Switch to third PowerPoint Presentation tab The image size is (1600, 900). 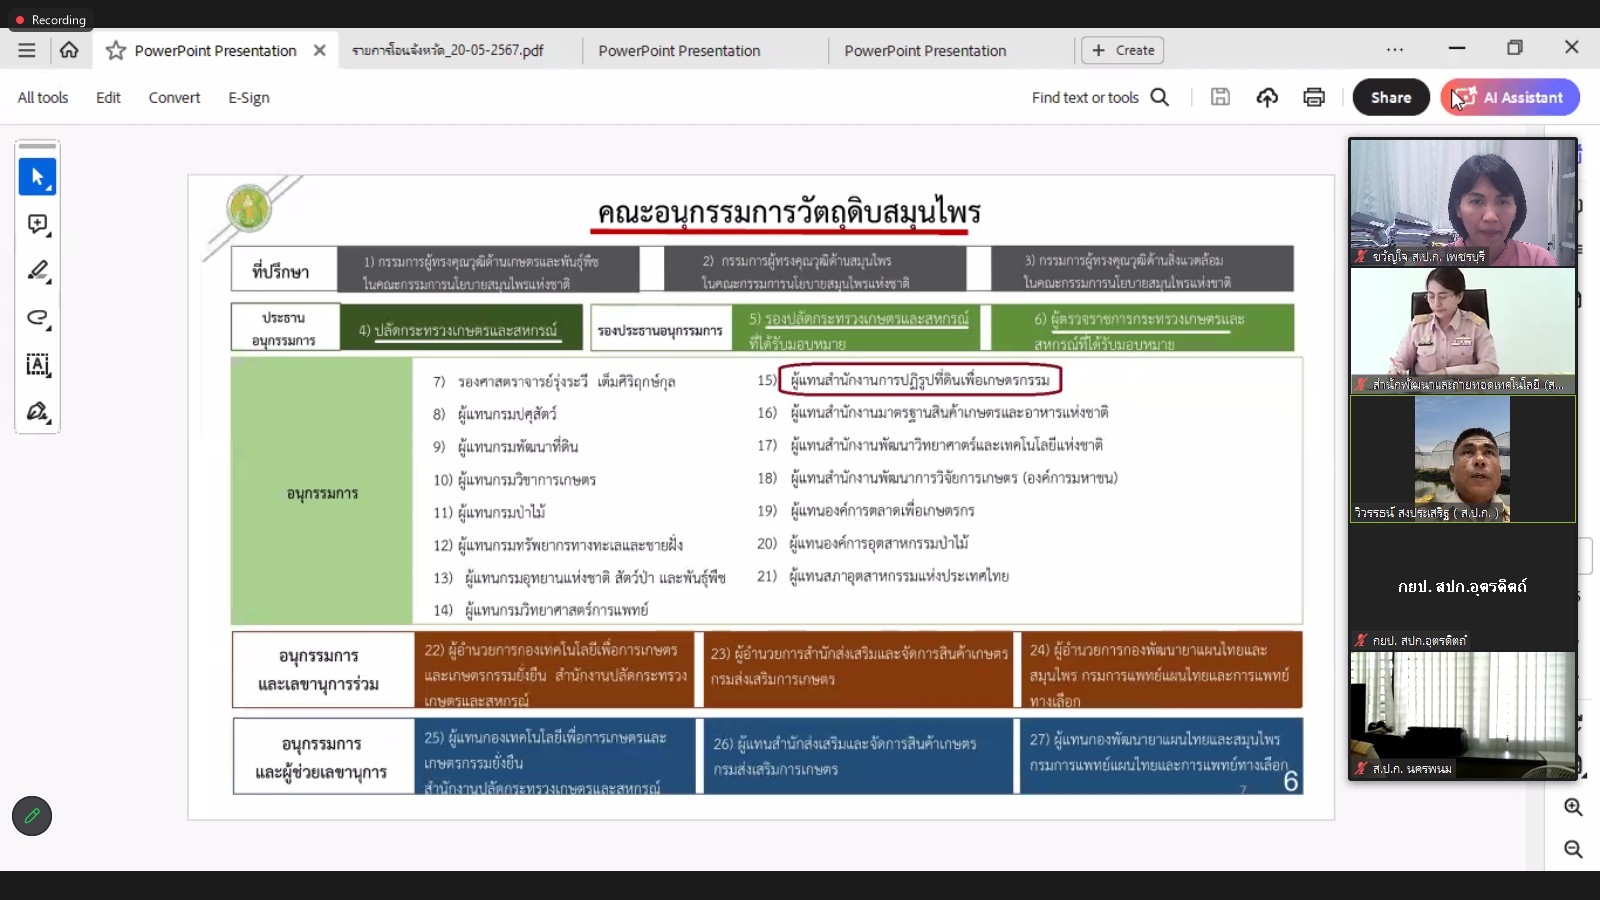coord(925,50)
